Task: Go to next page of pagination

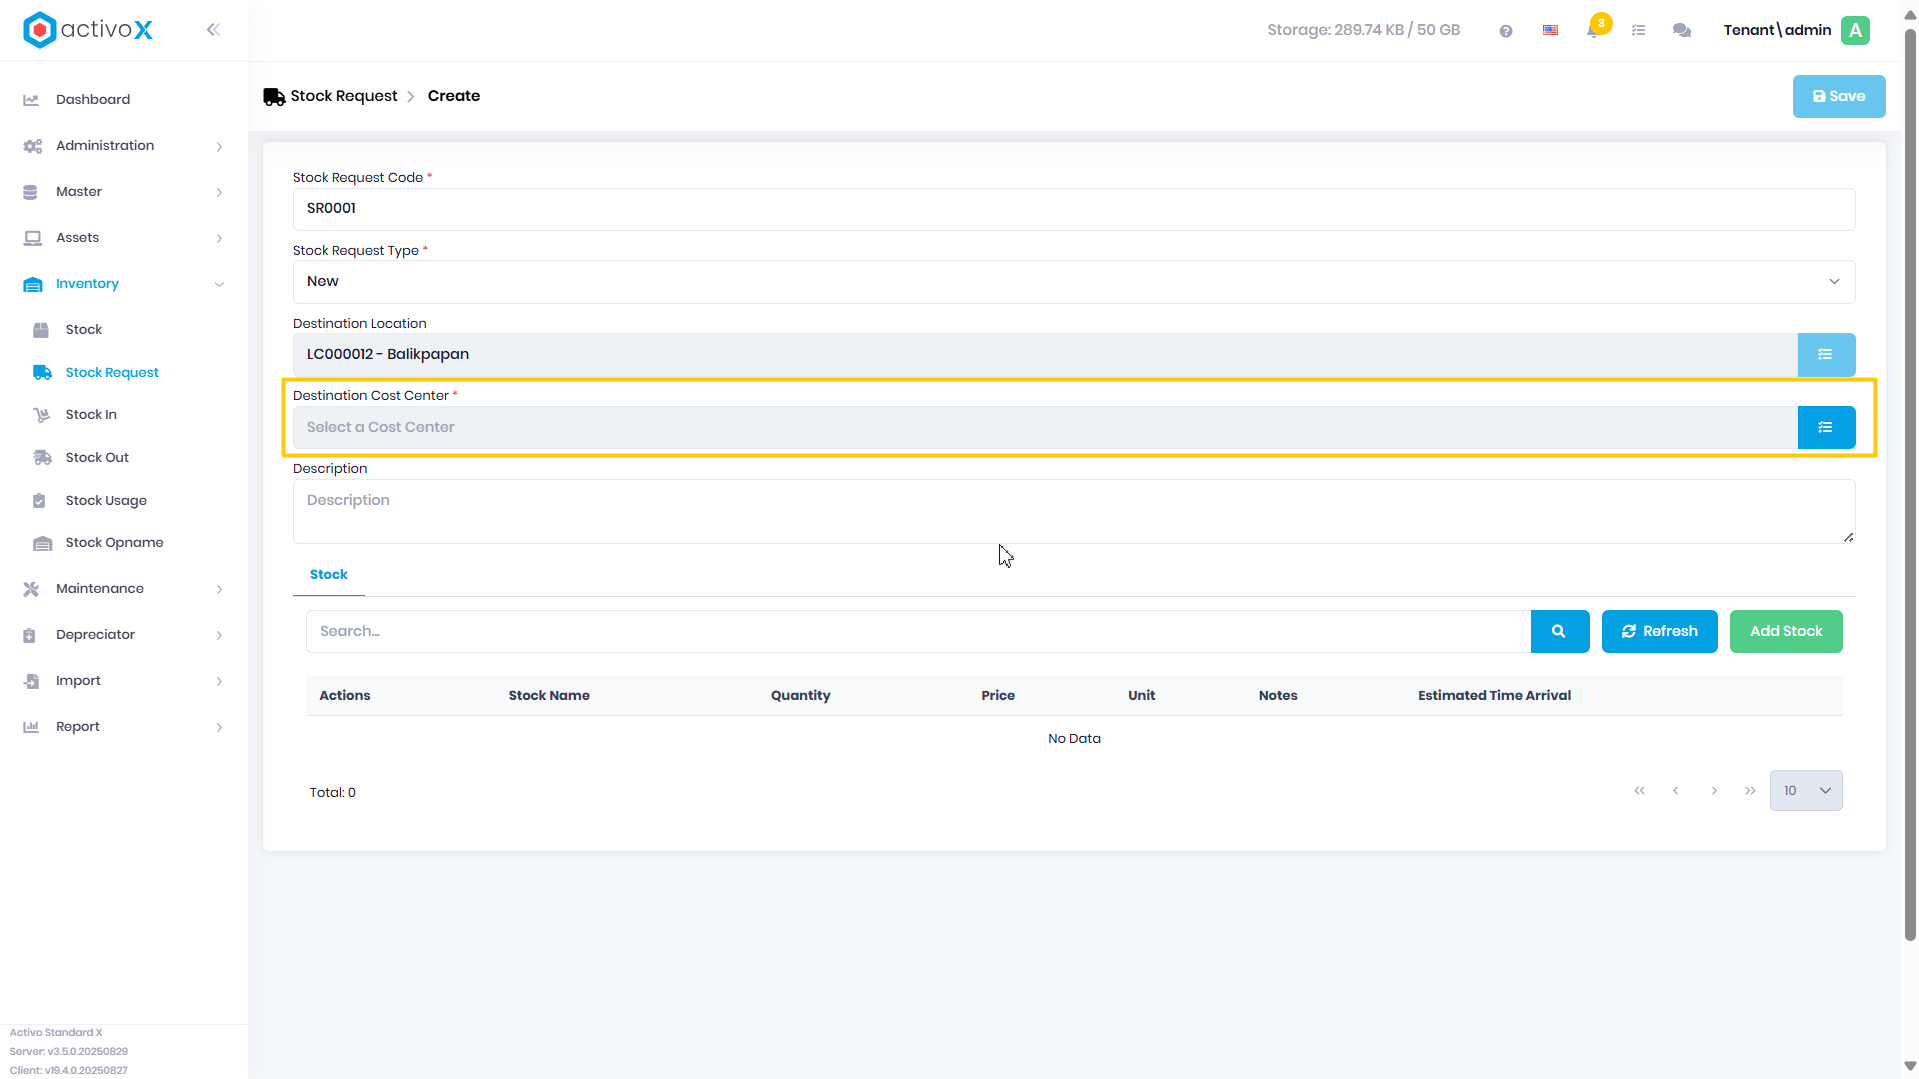Action: [1713, 791]
